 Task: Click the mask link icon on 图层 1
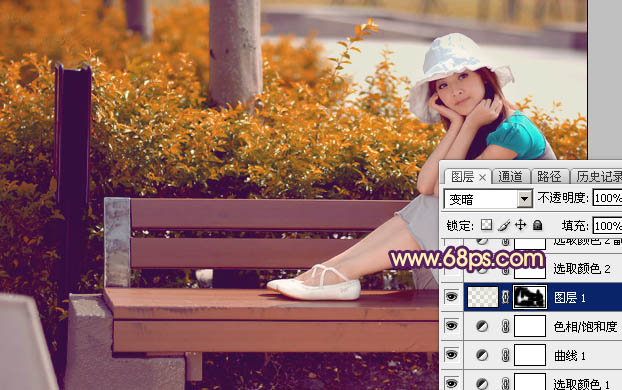505,297
